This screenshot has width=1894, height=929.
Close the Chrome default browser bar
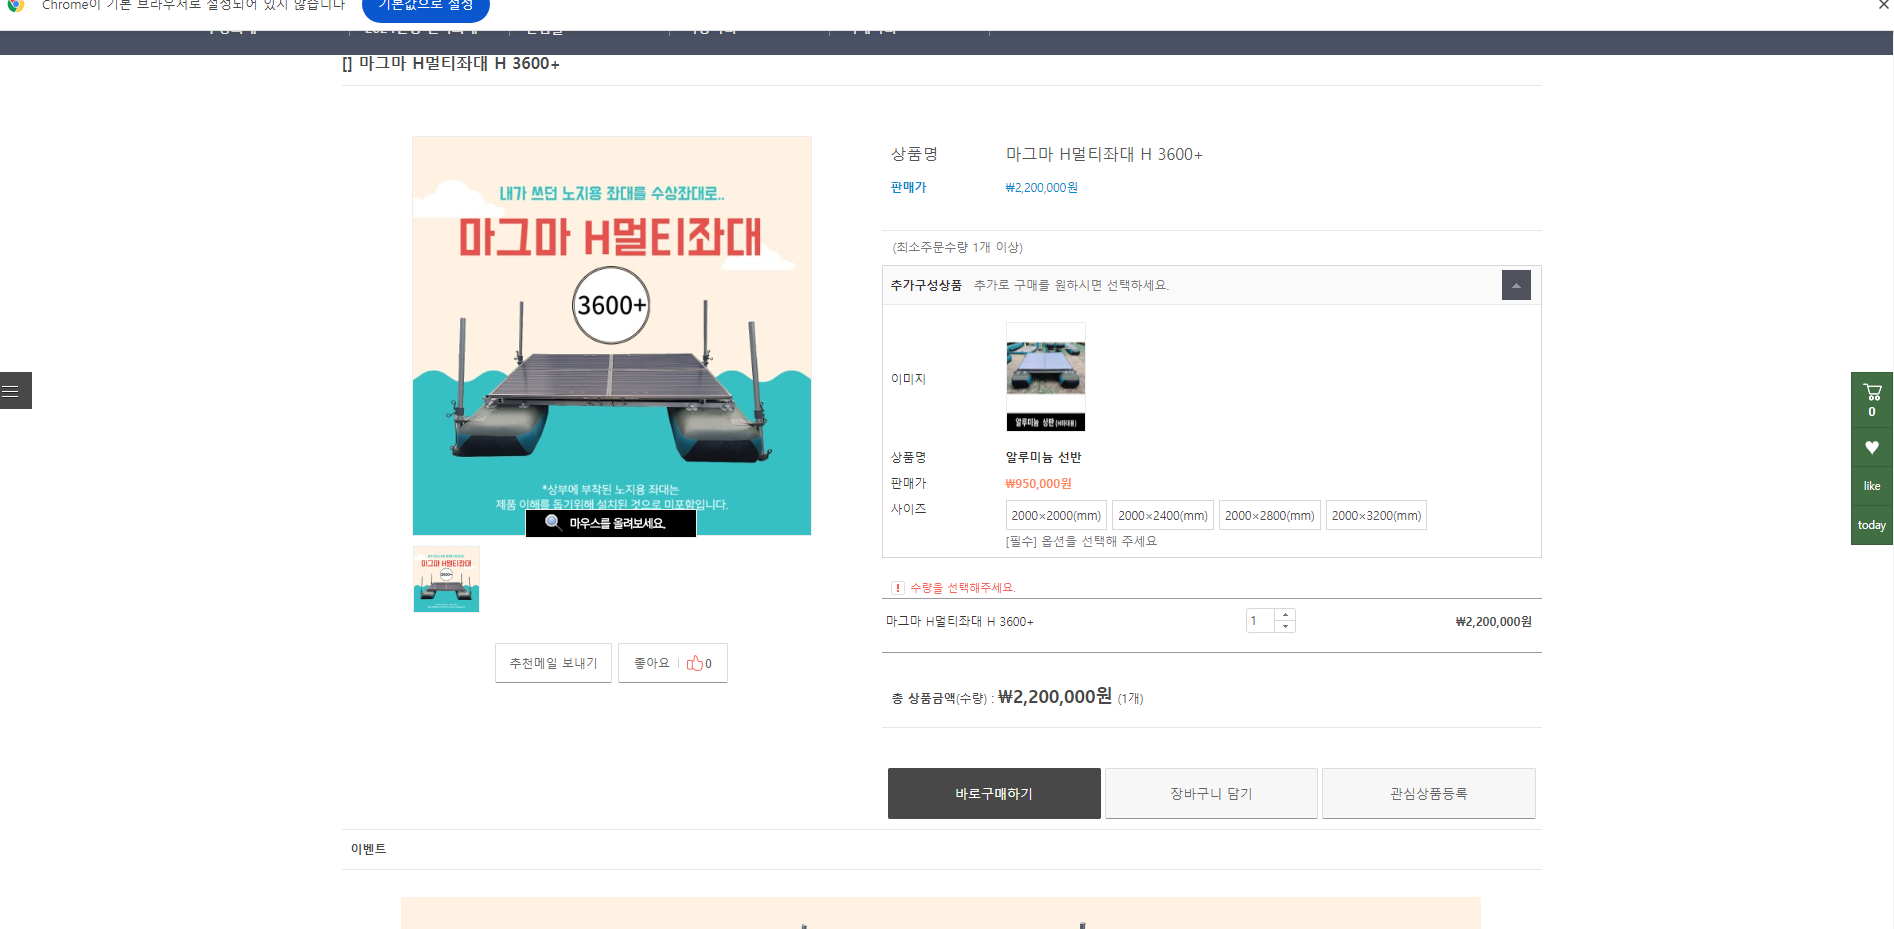click(x=1883, y=6)
